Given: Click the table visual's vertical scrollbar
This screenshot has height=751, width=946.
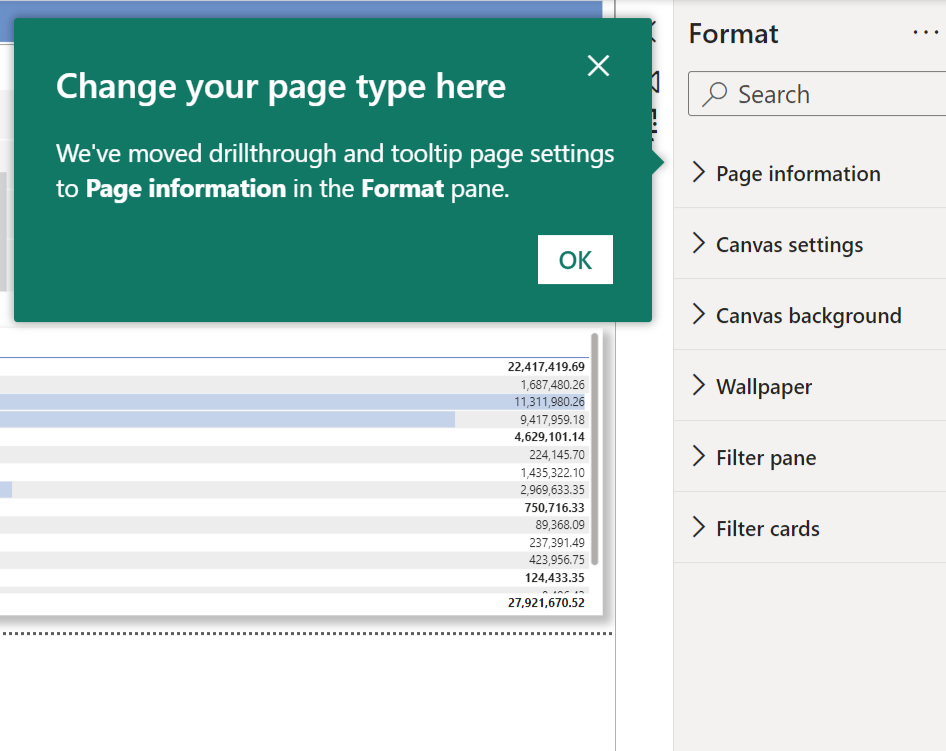Looking at the screenshot, I should click(594, 449).
